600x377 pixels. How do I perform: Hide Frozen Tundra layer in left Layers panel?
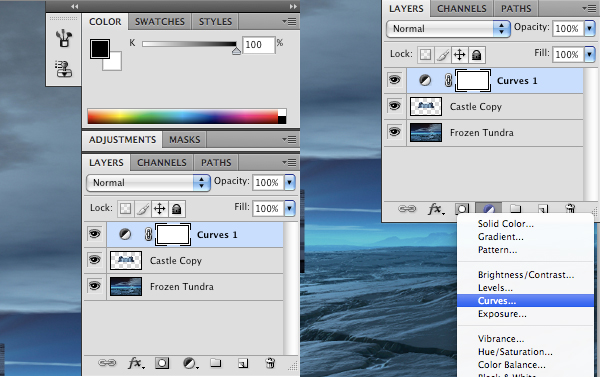95,286
